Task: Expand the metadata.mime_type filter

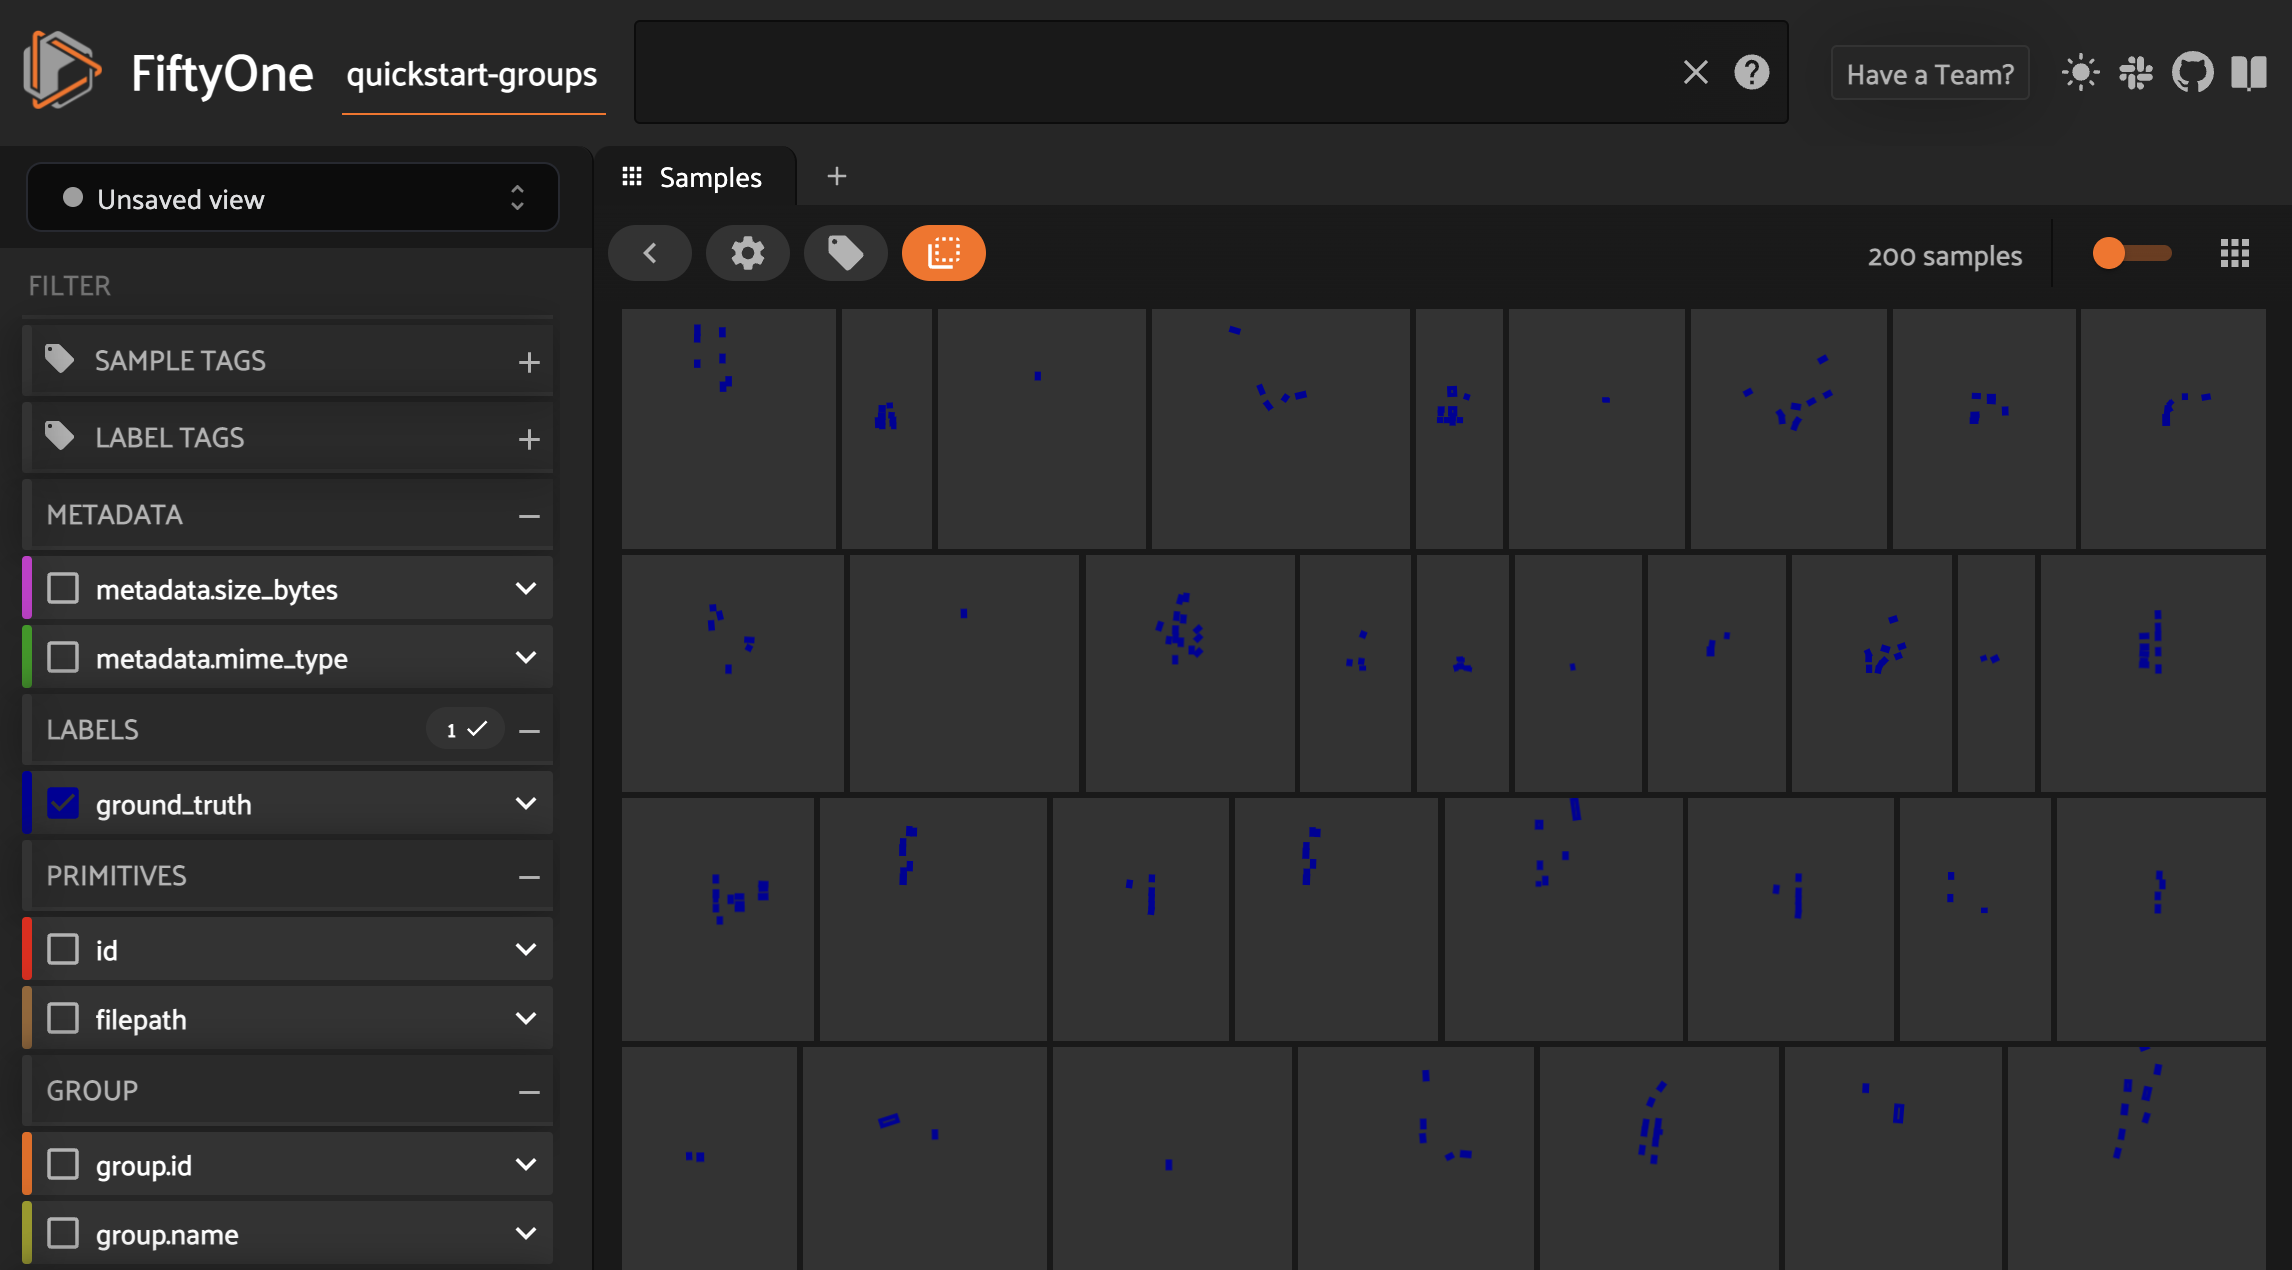Action: [527, 657]
